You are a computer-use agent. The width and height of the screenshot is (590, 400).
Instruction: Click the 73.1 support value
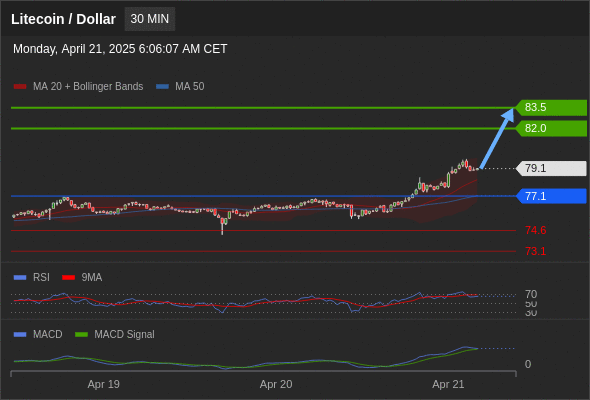coord(535,251)
